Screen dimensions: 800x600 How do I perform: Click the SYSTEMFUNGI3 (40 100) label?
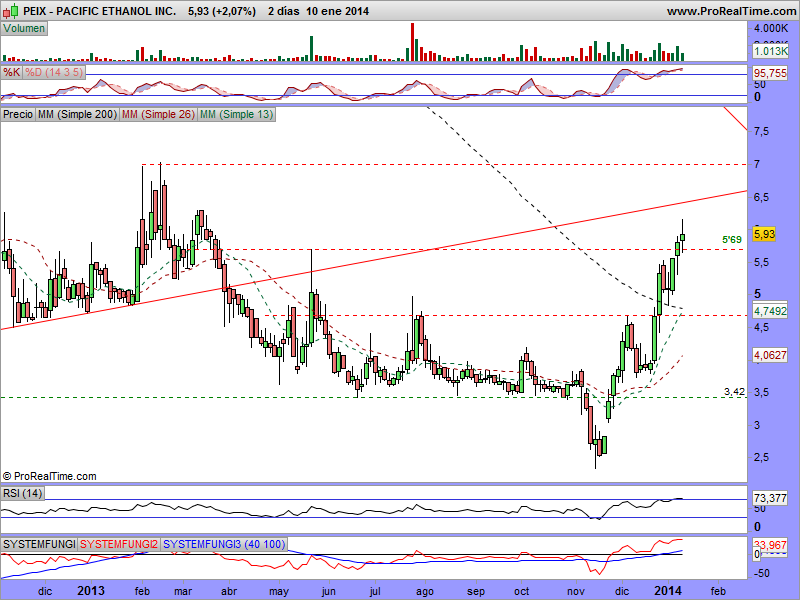[x=224, y=544]
